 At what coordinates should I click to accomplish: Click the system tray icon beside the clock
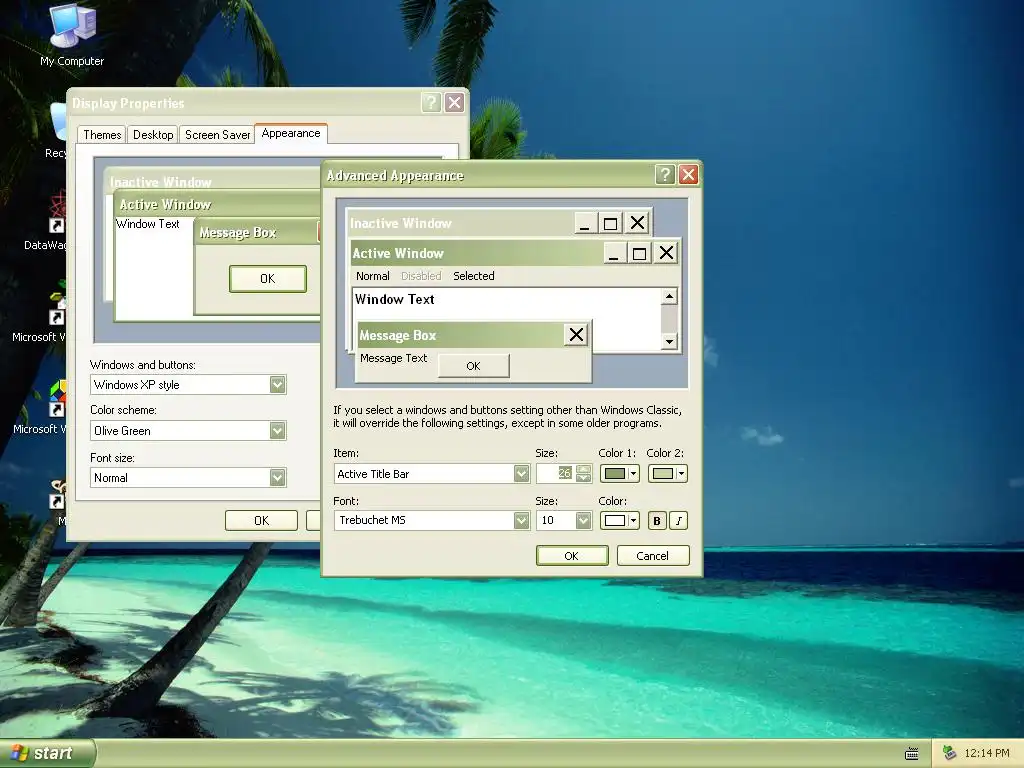[950, 753]
